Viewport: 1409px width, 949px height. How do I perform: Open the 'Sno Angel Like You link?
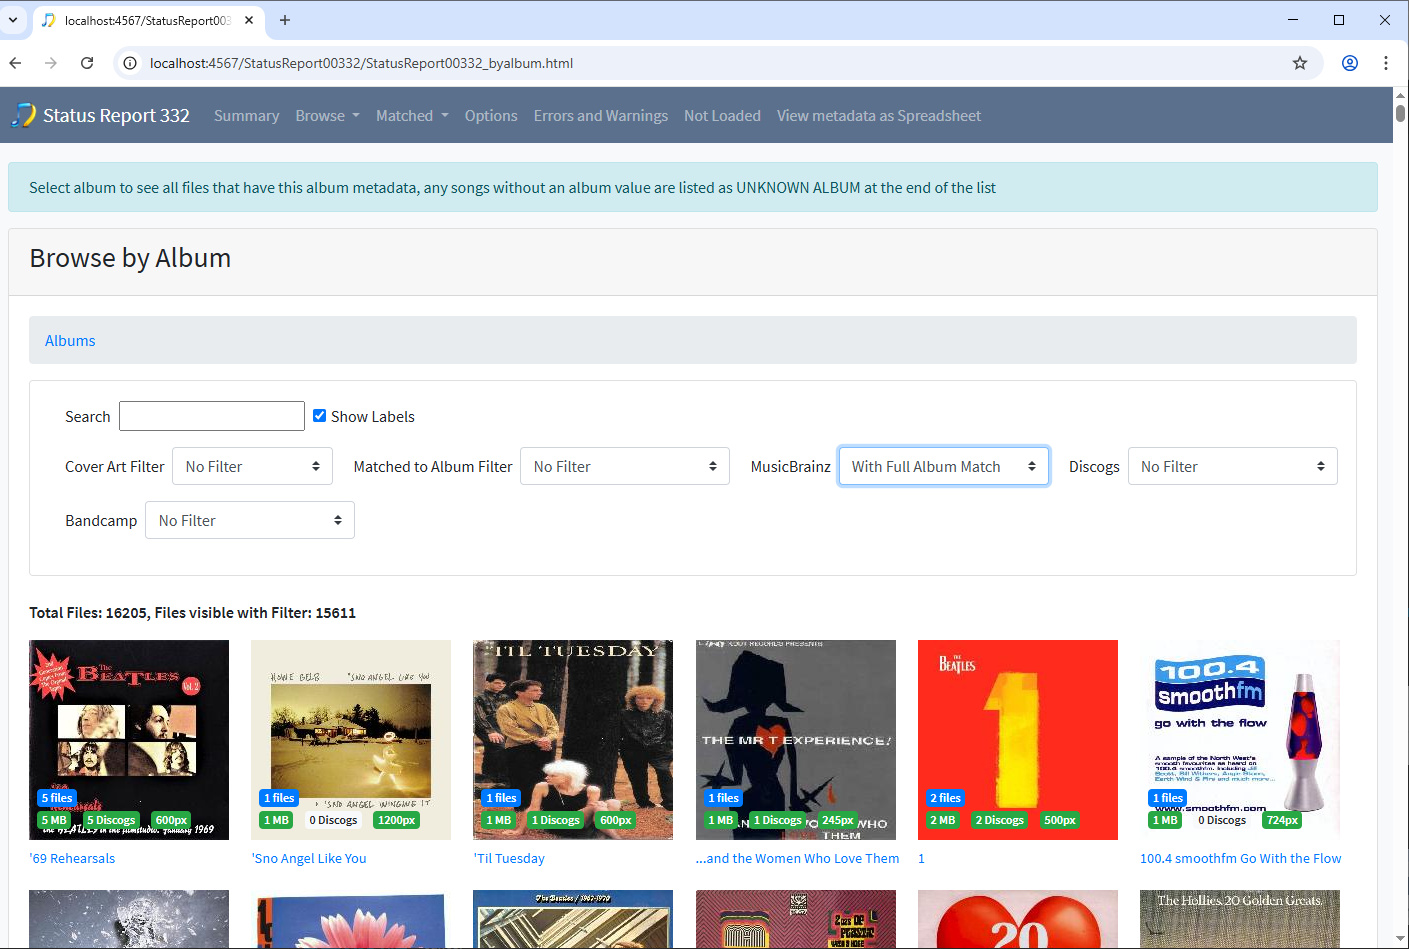pos(309,858)
